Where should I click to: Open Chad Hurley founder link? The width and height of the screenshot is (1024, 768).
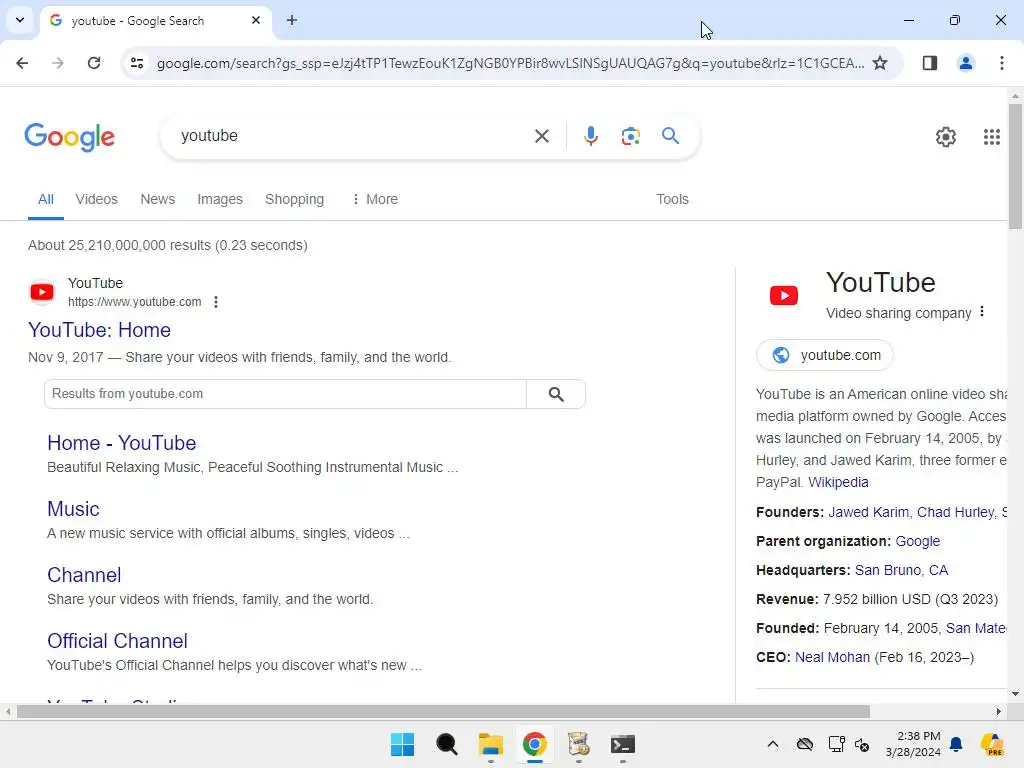[955, 512]
